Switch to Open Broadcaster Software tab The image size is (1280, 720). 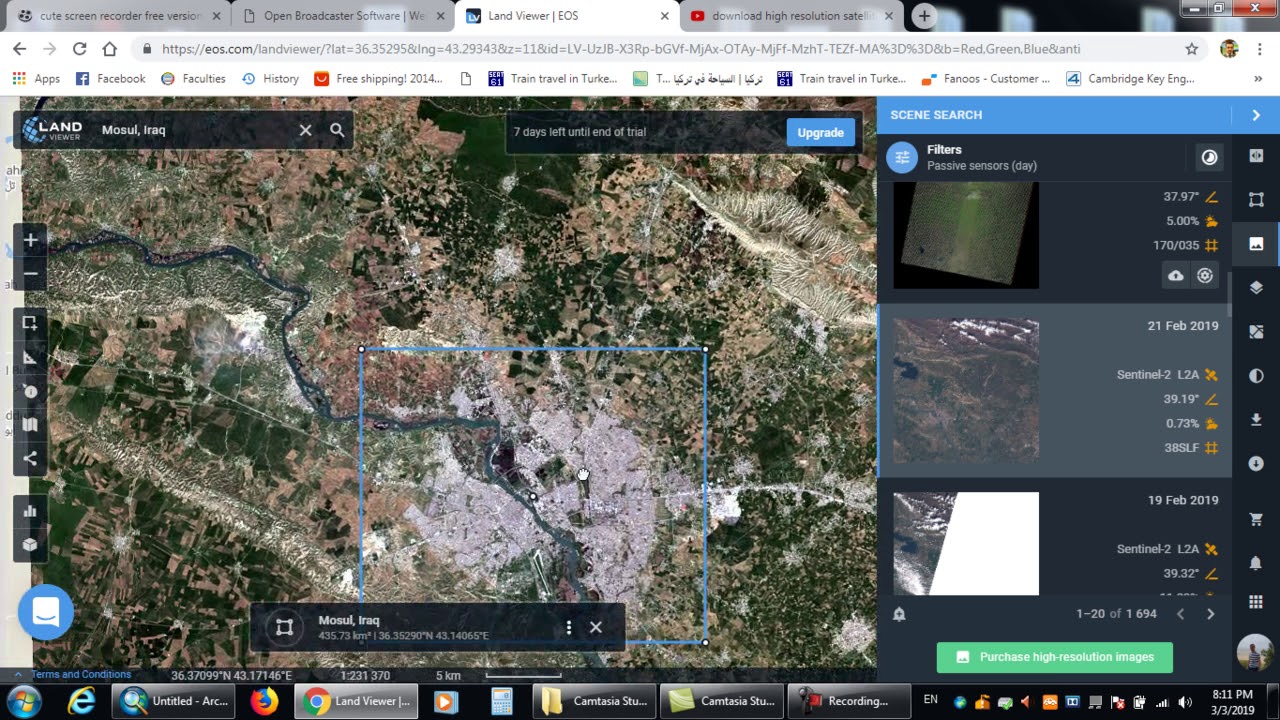(x=342, y=16)
